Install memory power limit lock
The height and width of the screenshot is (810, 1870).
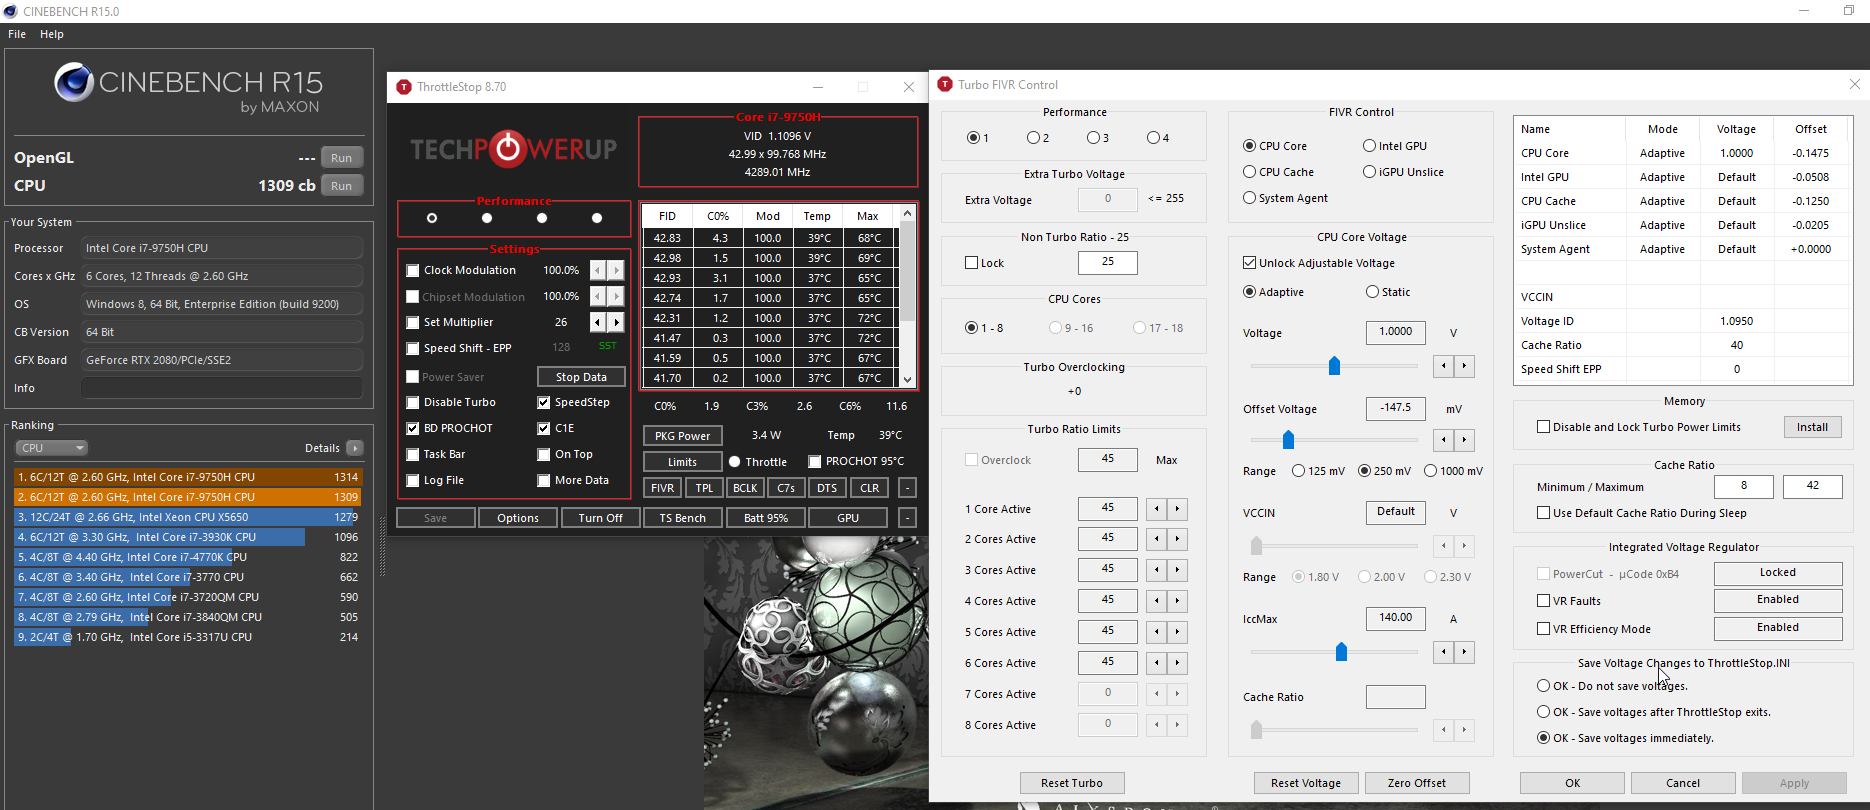1812,427
